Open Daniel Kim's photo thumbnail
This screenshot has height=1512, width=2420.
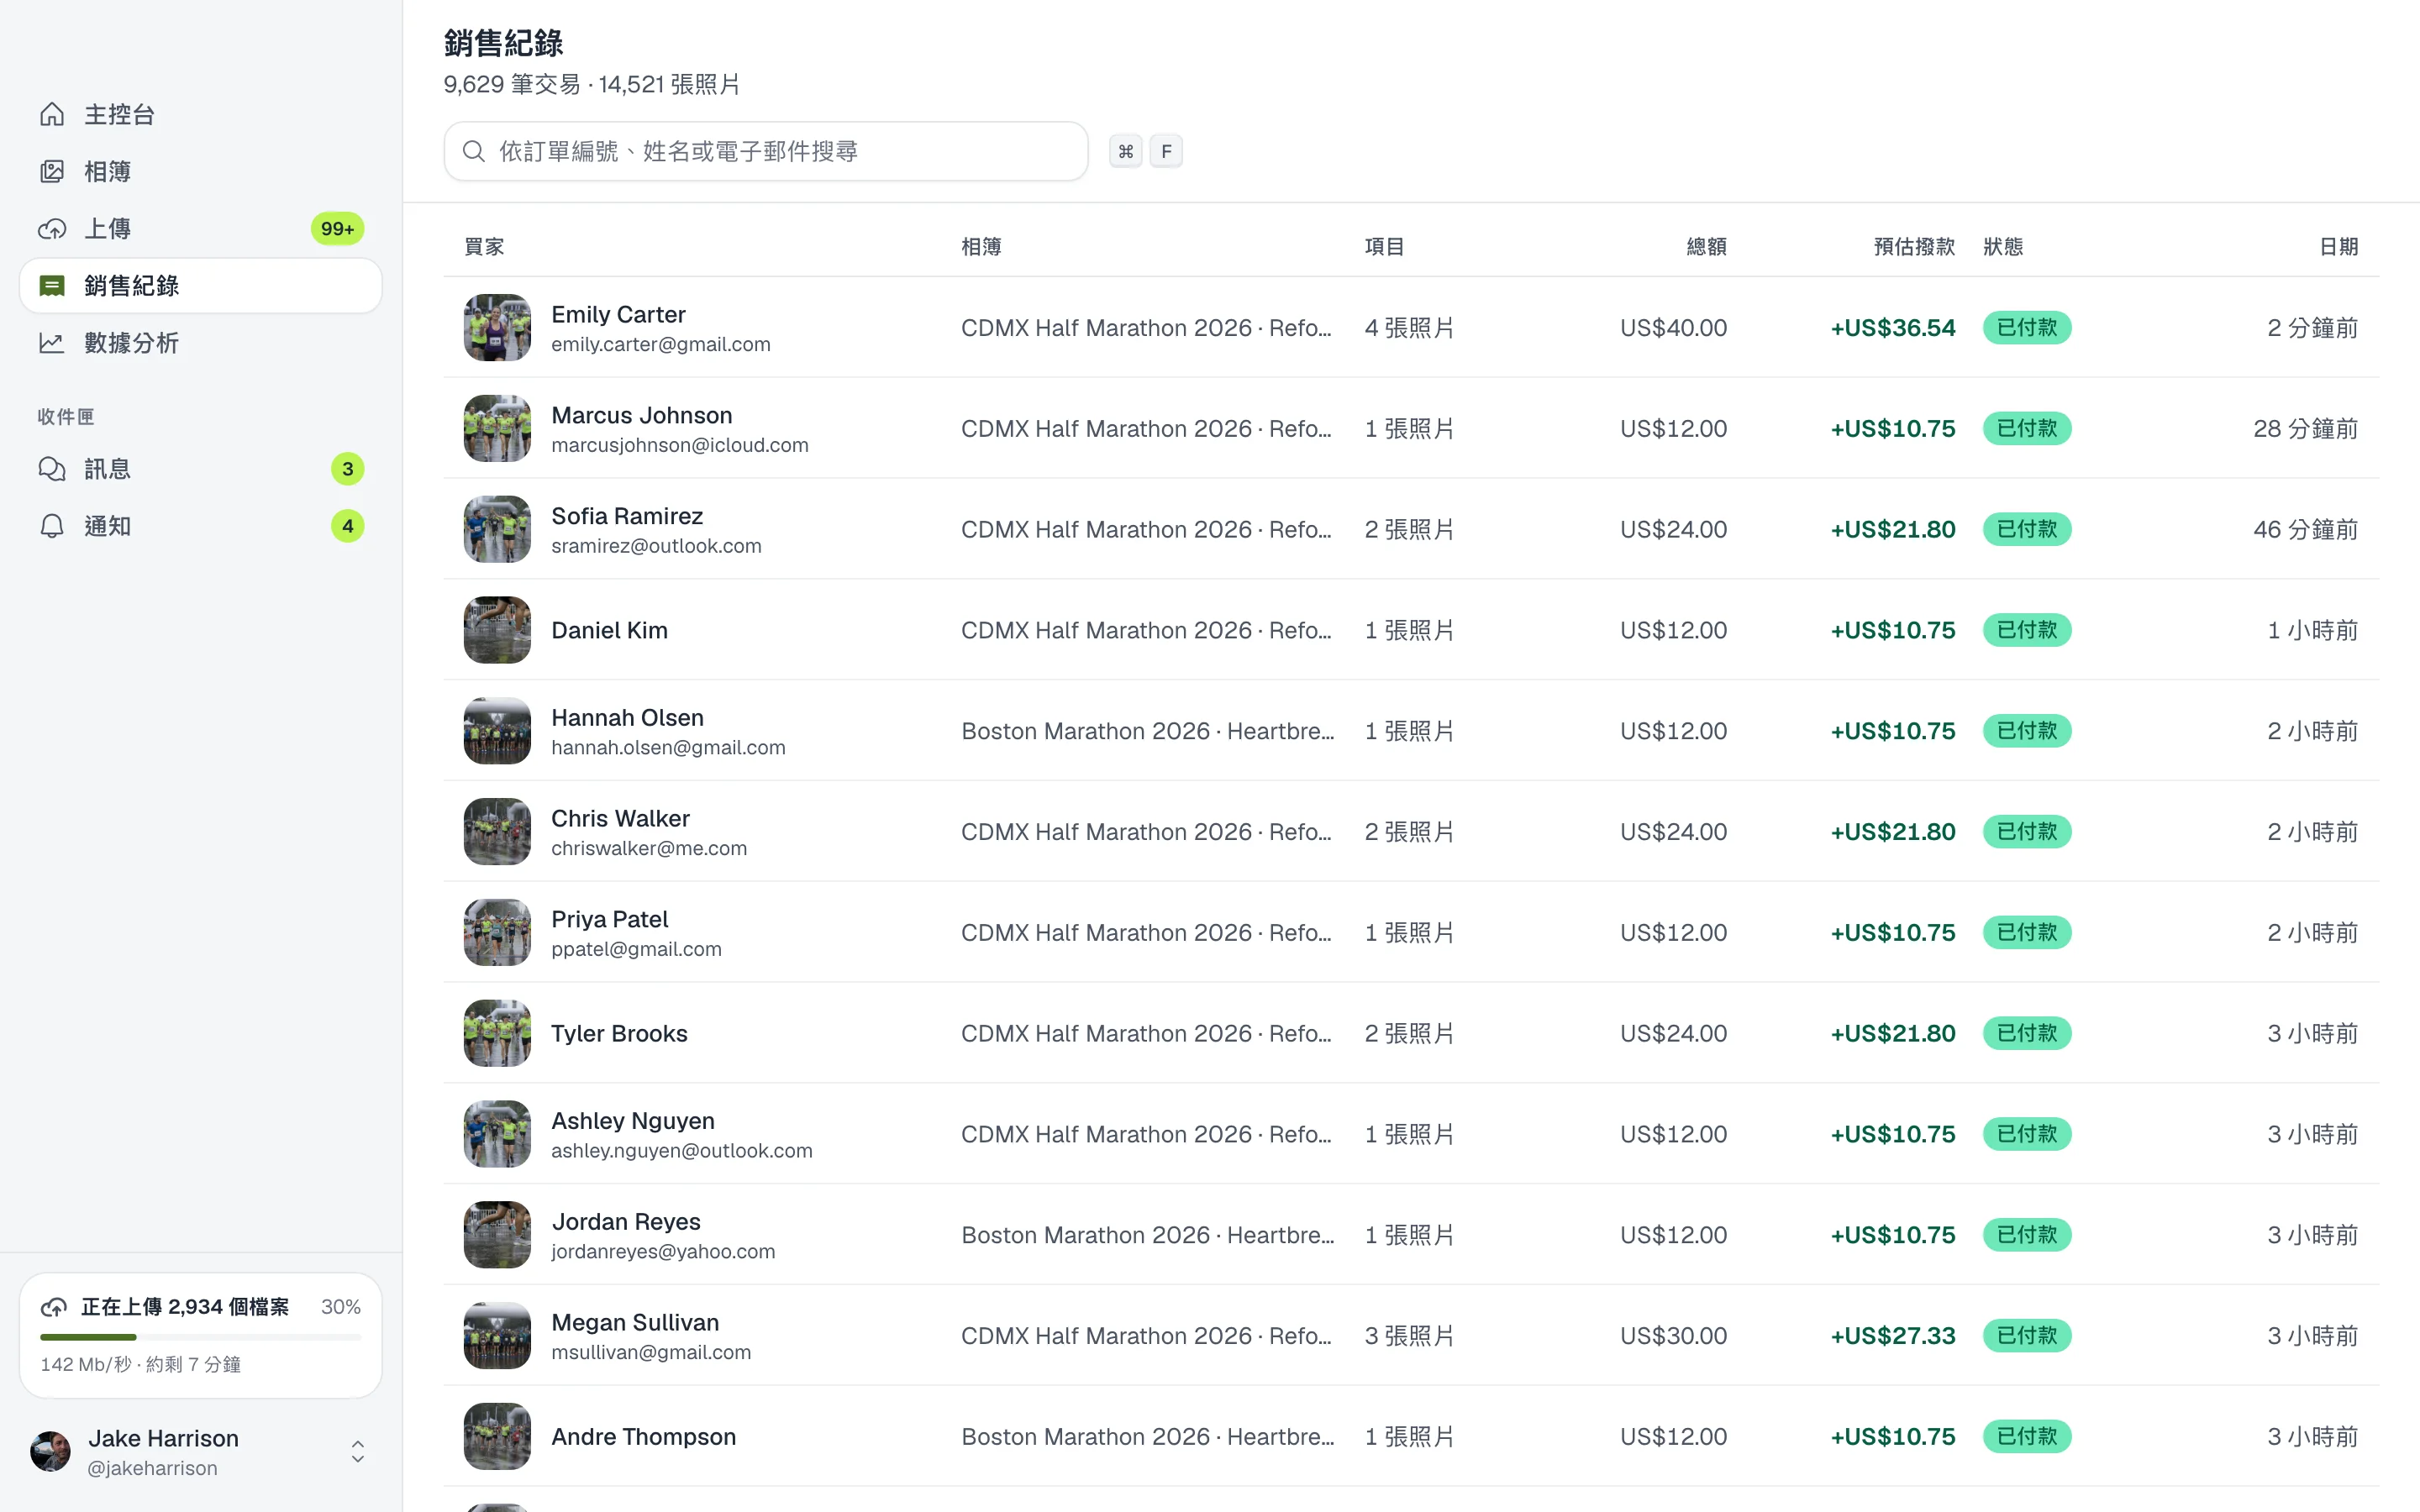click(497, 630)
